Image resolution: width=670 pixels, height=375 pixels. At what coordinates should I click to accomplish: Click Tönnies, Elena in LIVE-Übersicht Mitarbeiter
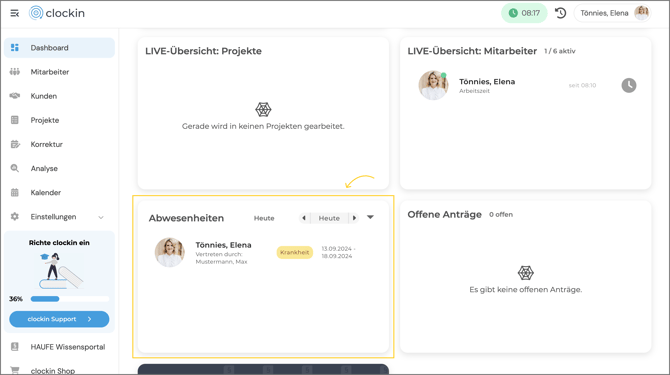(x=487, y=82)
